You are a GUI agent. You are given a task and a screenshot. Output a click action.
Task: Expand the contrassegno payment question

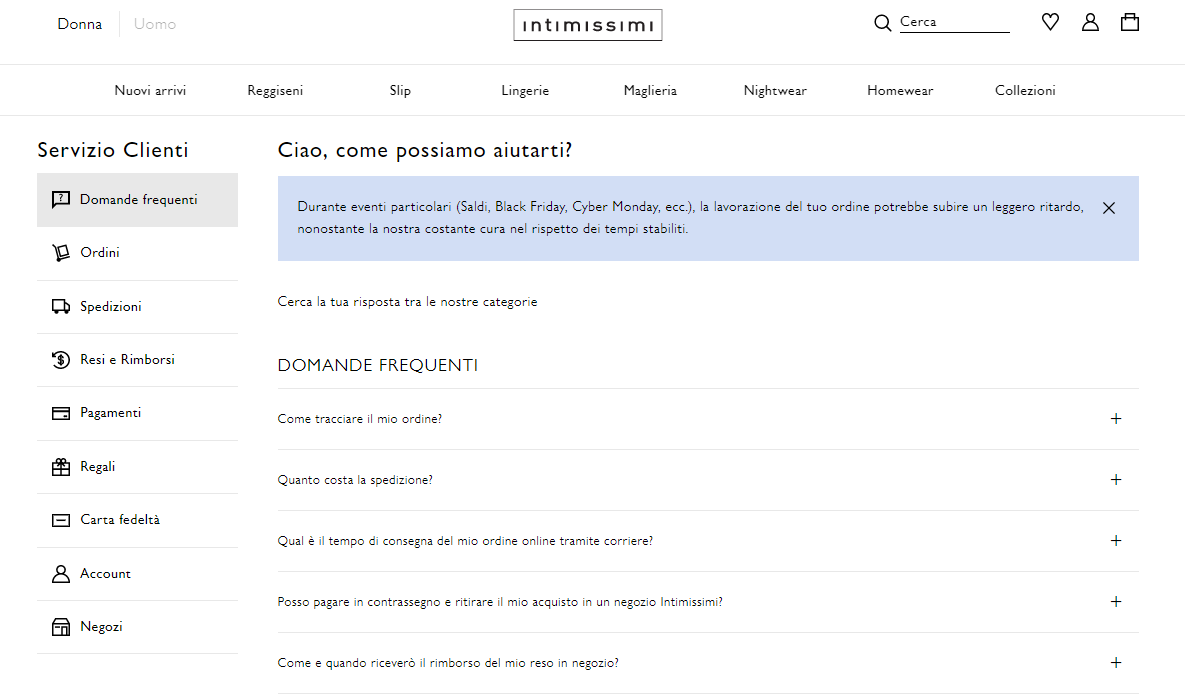point(1116,602)
